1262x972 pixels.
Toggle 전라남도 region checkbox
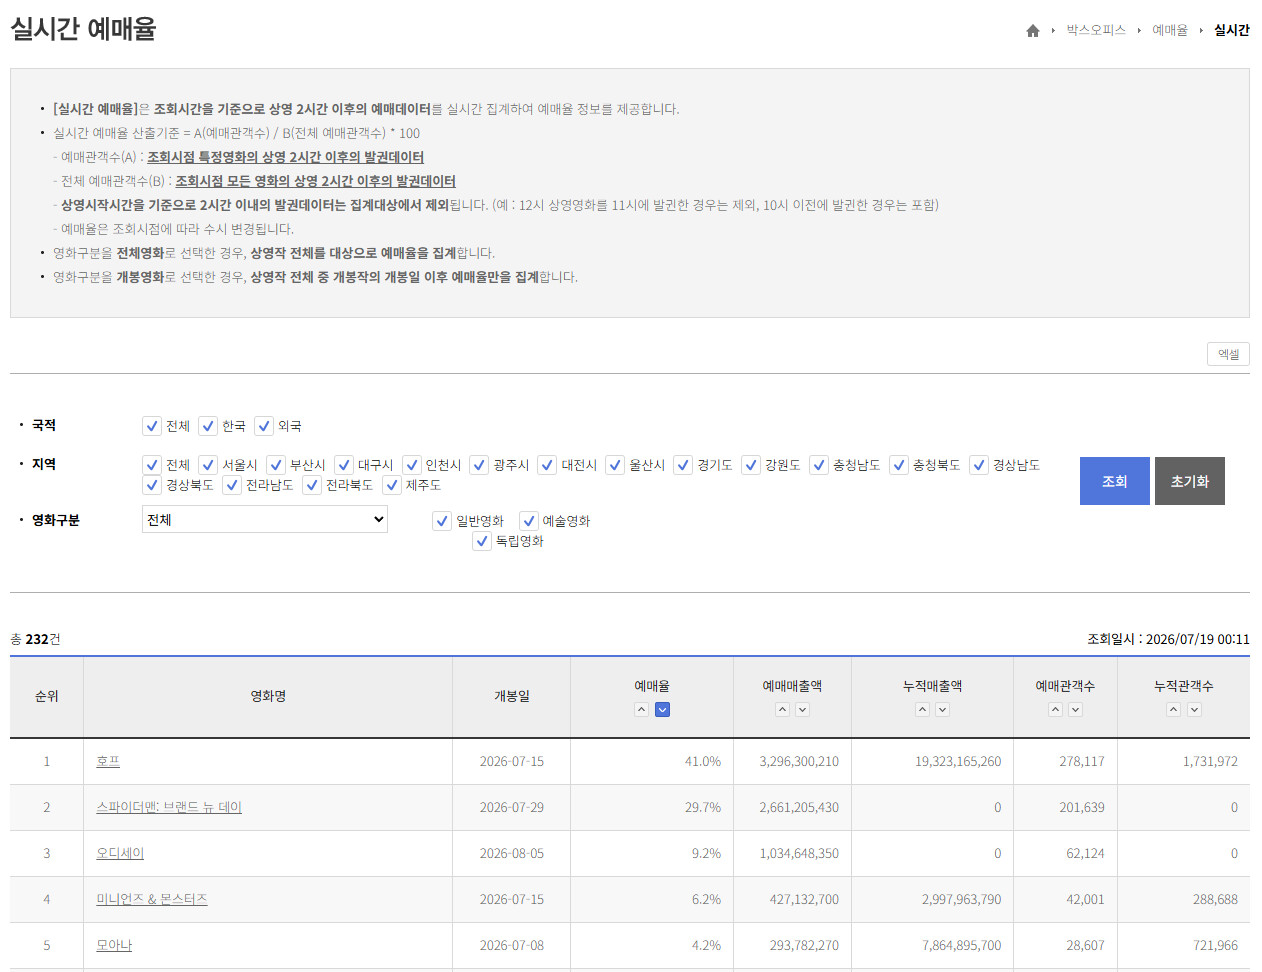(232, 485)
